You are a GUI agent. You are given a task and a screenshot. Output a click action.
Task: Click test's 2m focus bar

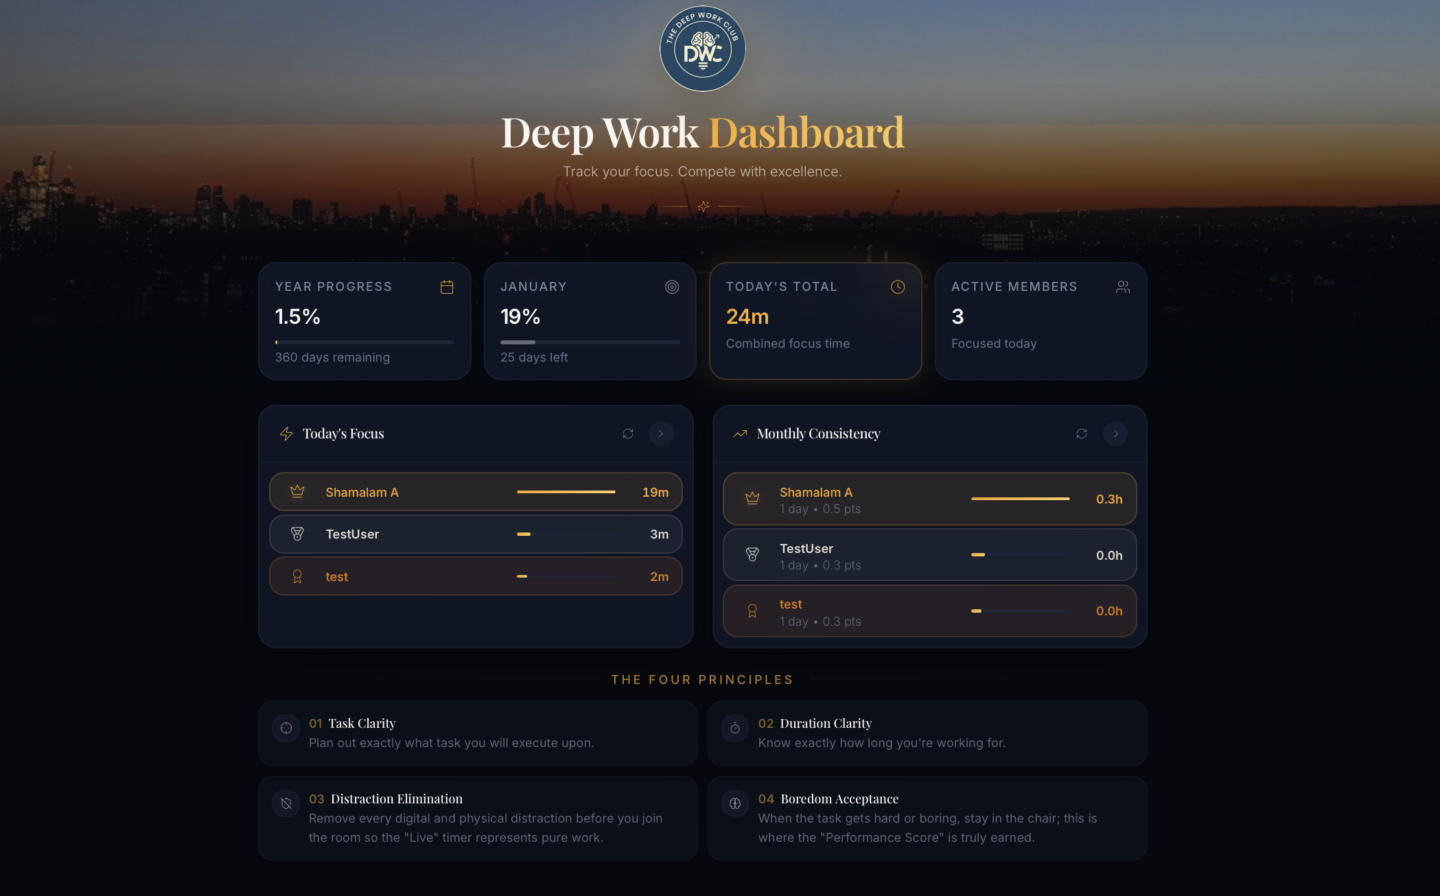(566, 577)
